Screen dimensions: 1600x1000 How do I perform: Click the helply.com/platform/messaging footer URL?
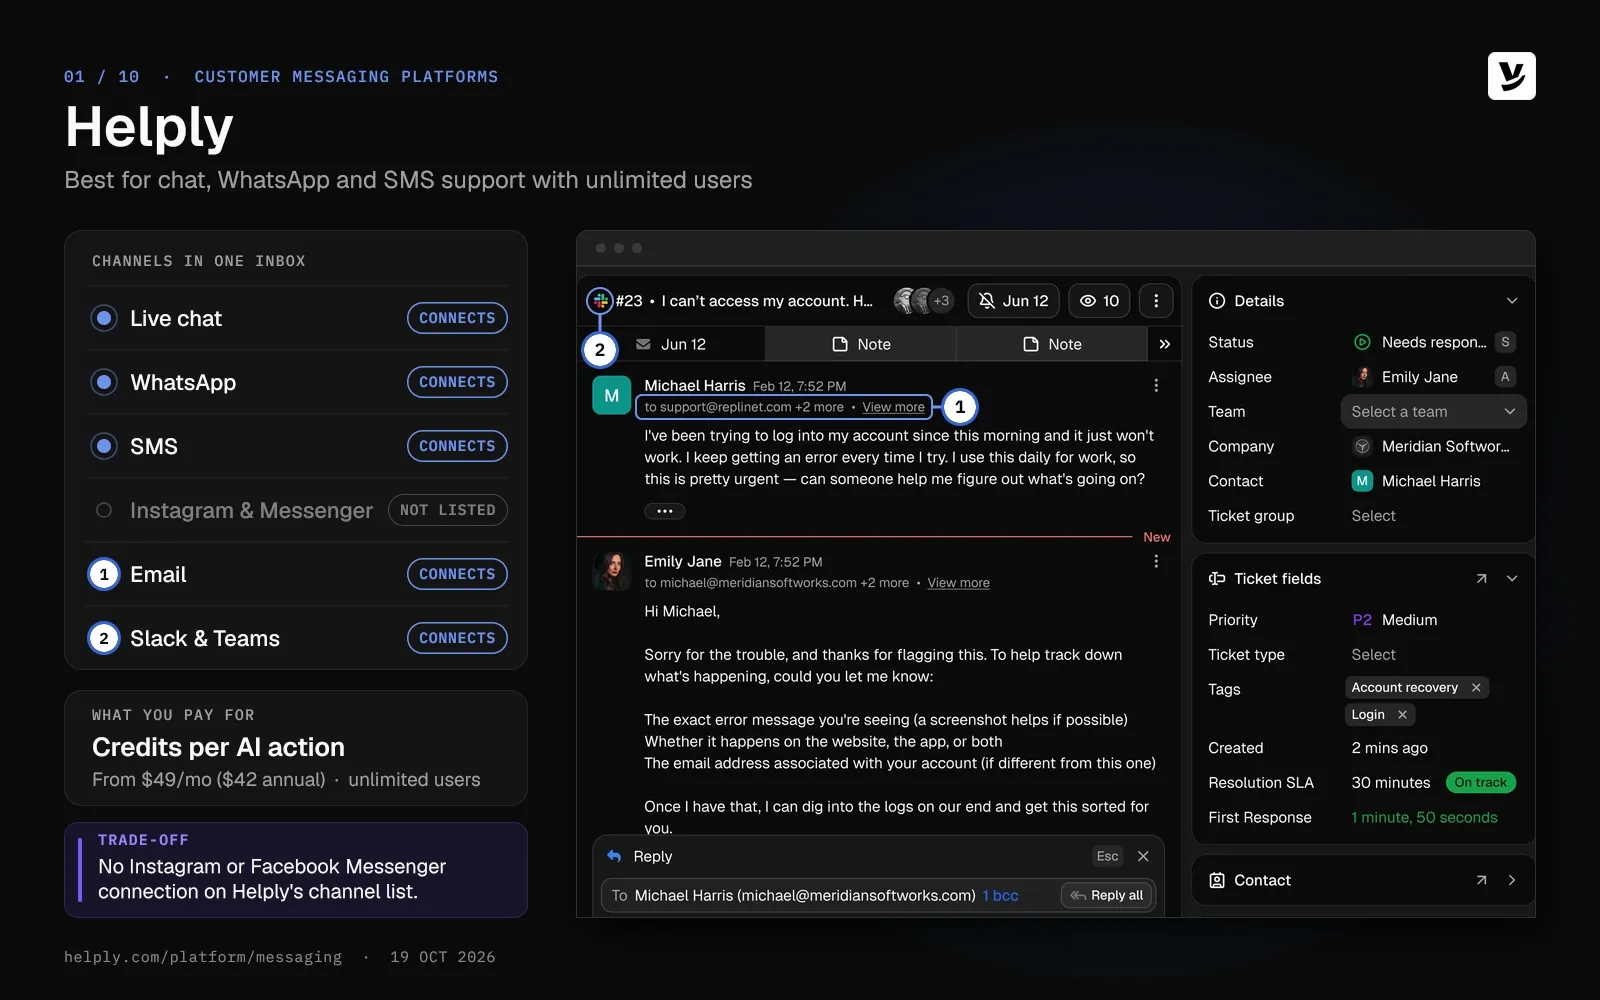click(x=203, y=957)
